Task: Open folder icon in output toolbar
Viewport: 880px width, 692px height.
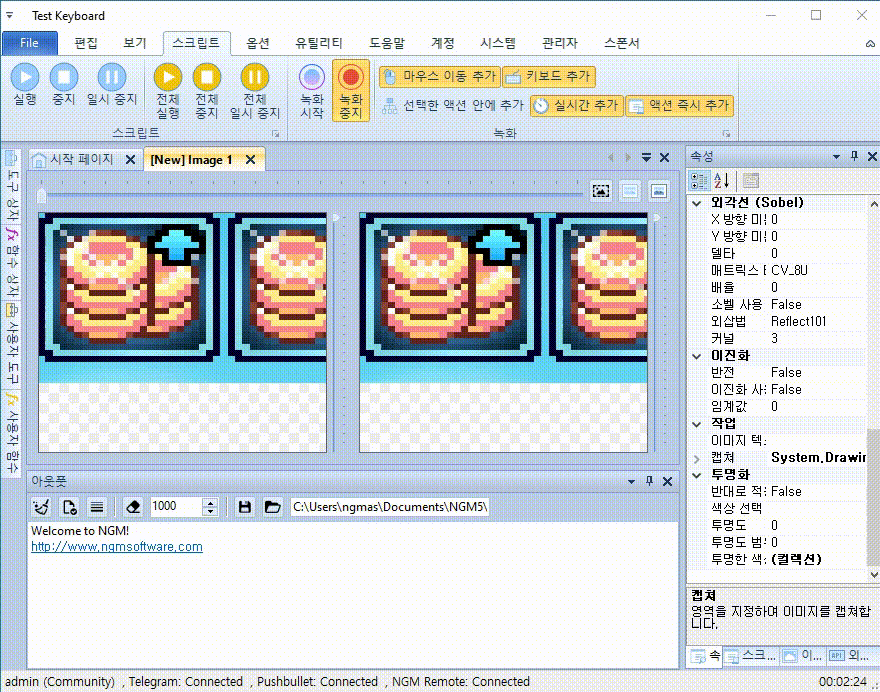Action: (272, 507)
